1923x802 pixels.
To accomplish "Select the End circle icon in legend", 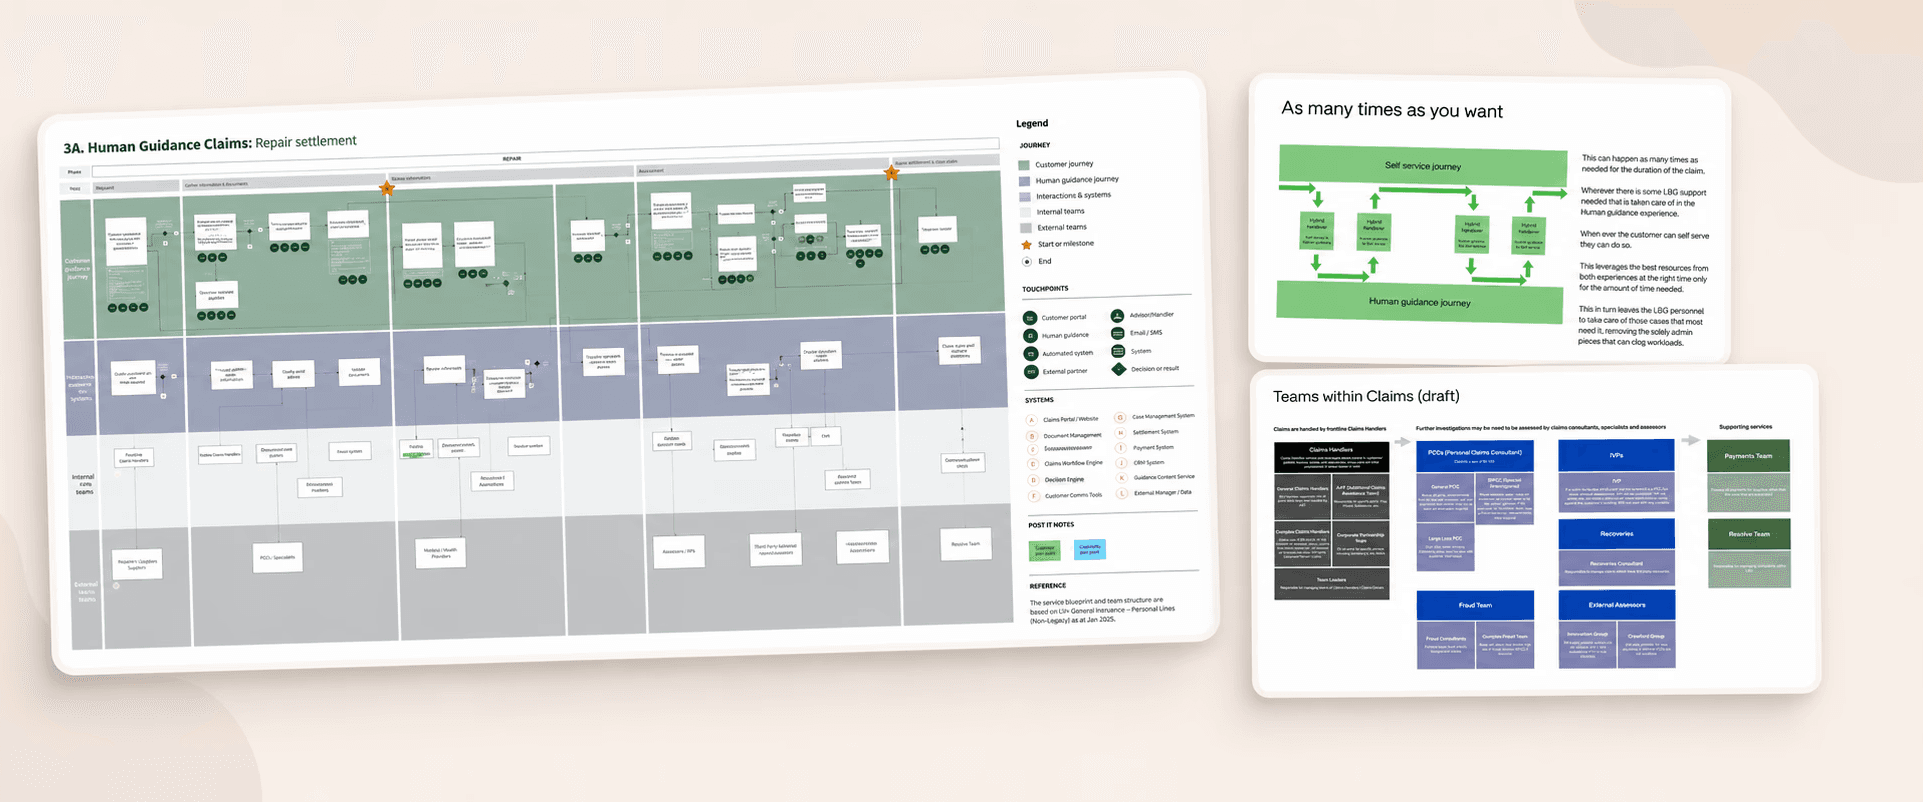I will click(1027, 262).
